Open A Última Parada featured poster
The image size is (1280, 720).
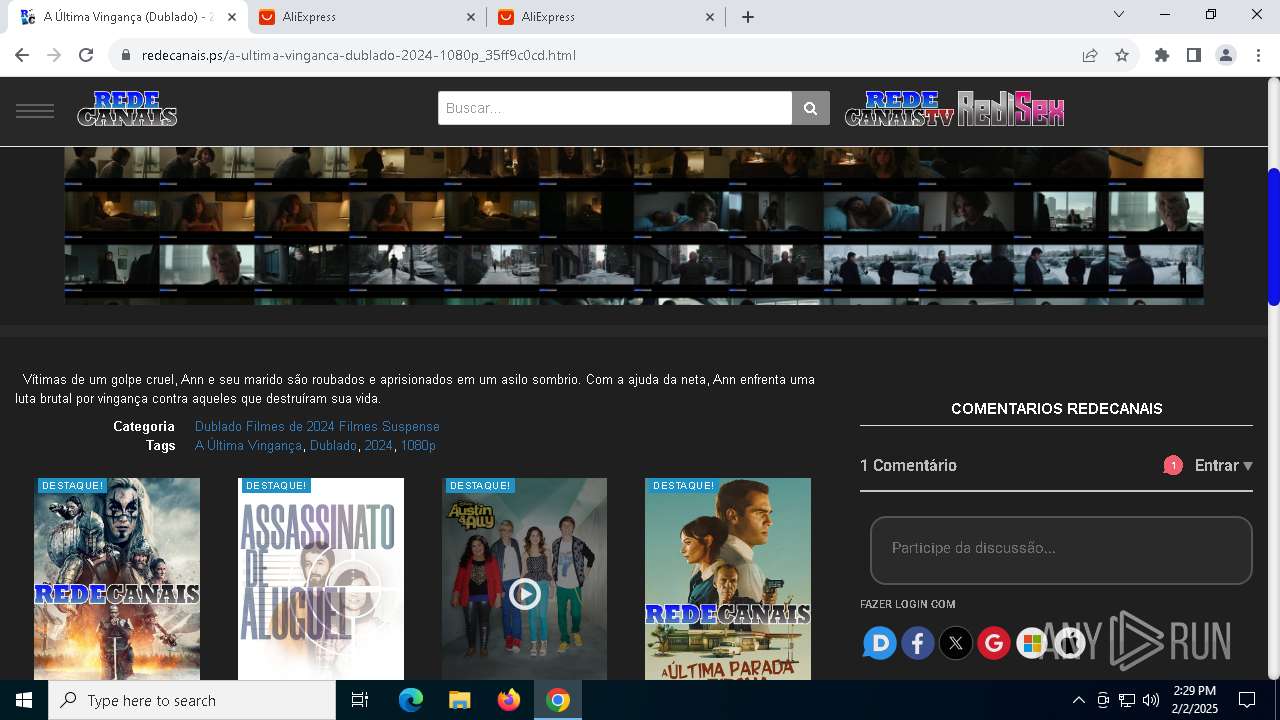click(728, 579)
